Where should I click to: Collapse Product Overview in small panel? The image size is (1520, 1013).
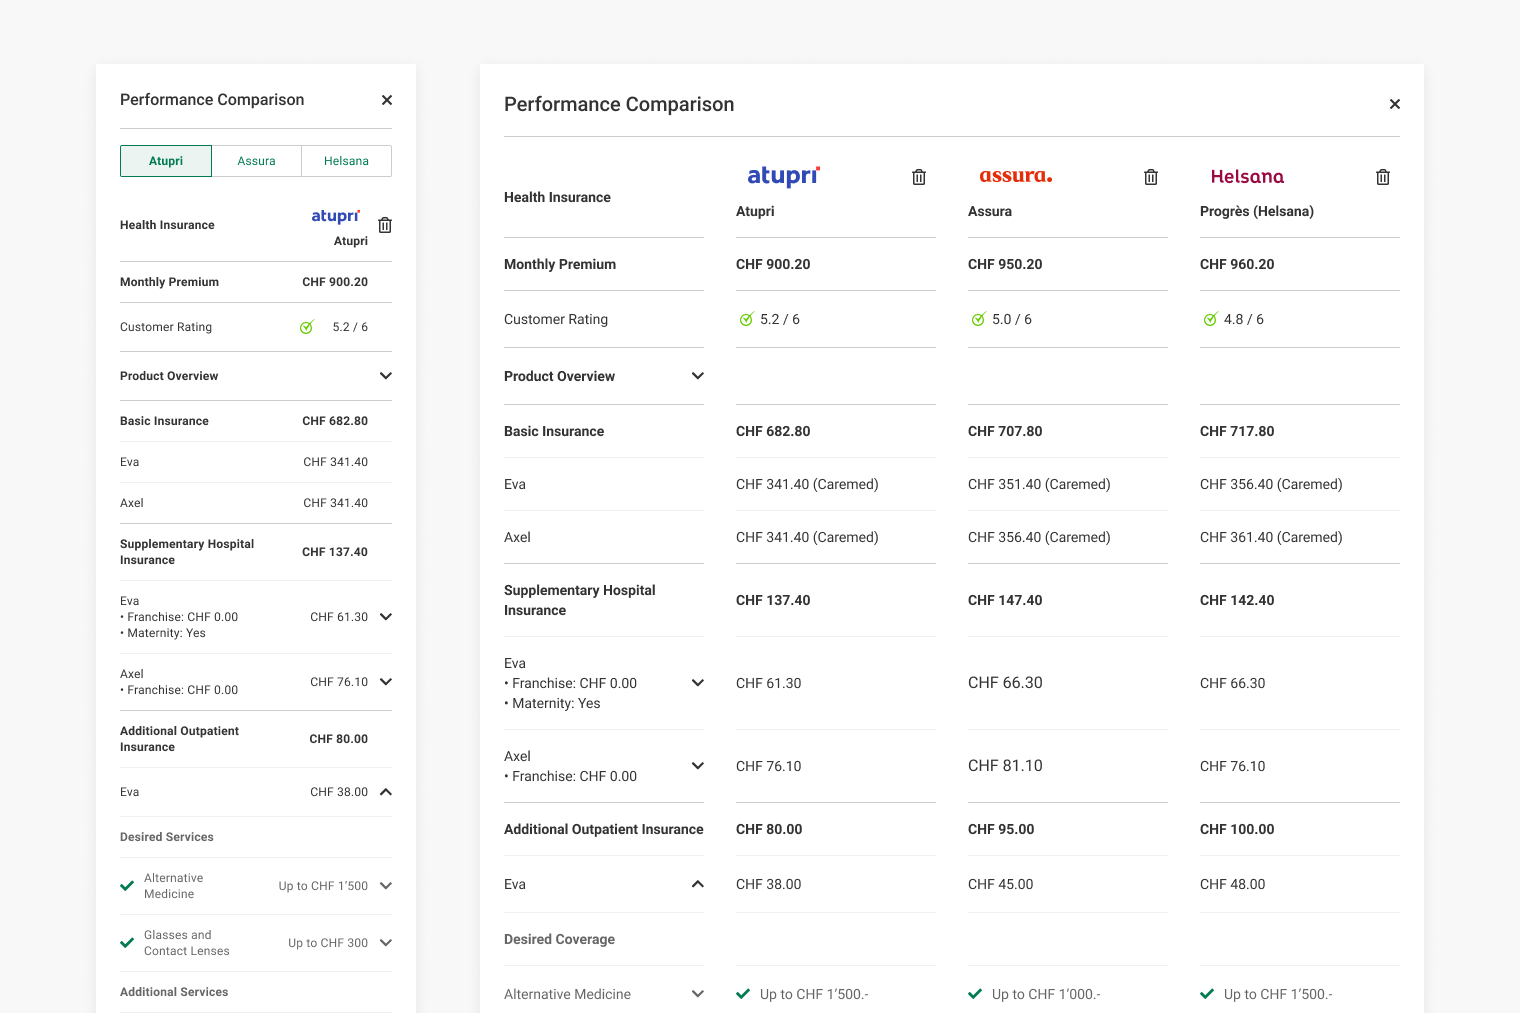tap(386, 376)
